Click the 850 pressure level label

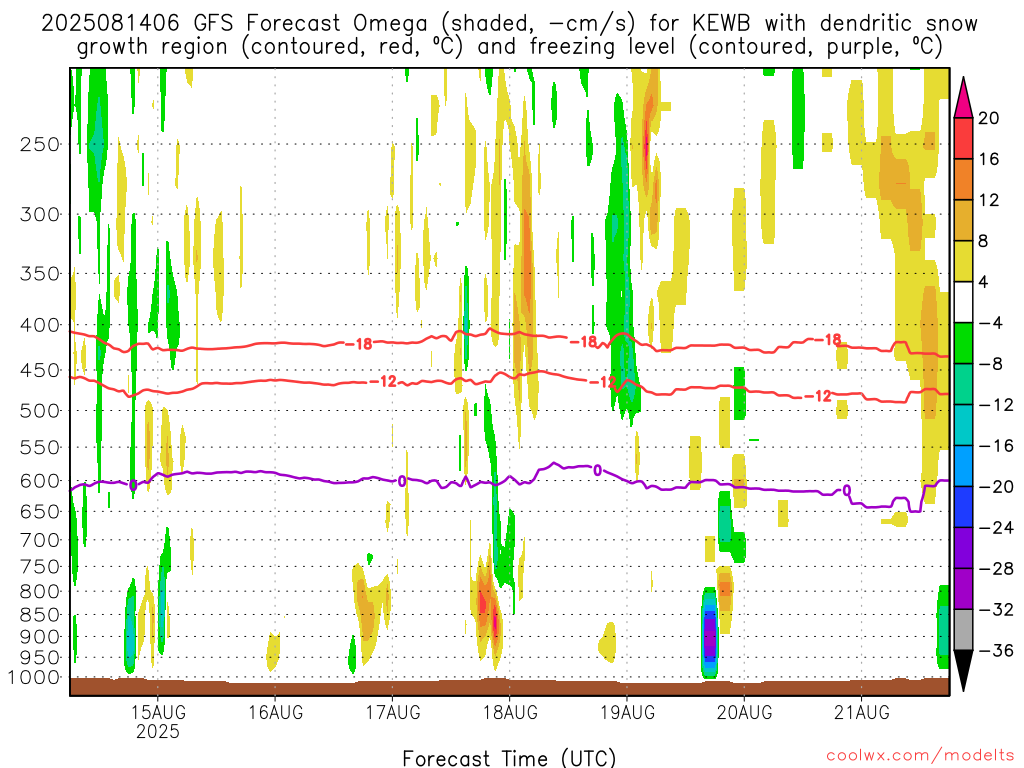[40, 615]
